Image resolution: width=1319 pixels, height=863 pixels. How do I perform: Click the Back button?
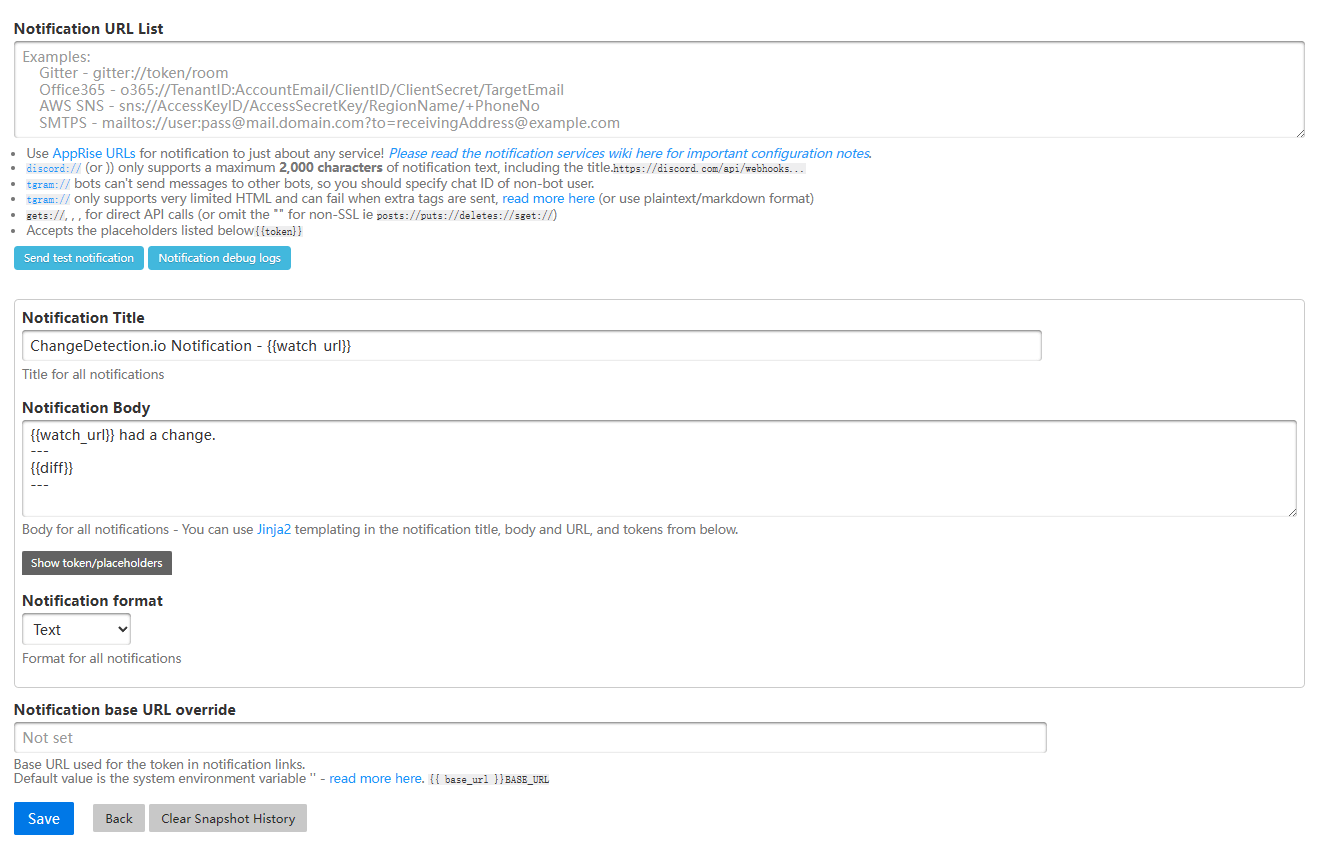click(x=118, y=818)
